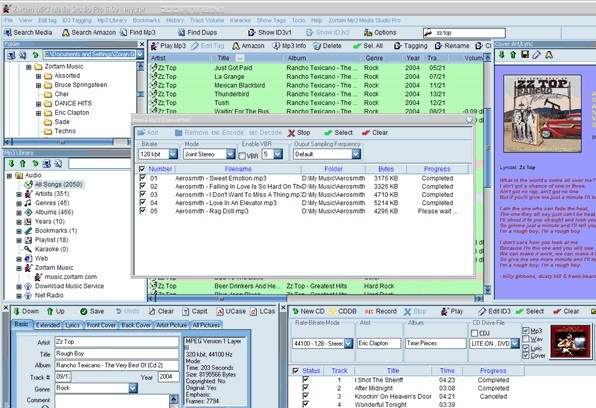Toggle the Number column header checkbox
This screenshot has width=596, height=408.
pyautogui.click(x=142, y=169)
